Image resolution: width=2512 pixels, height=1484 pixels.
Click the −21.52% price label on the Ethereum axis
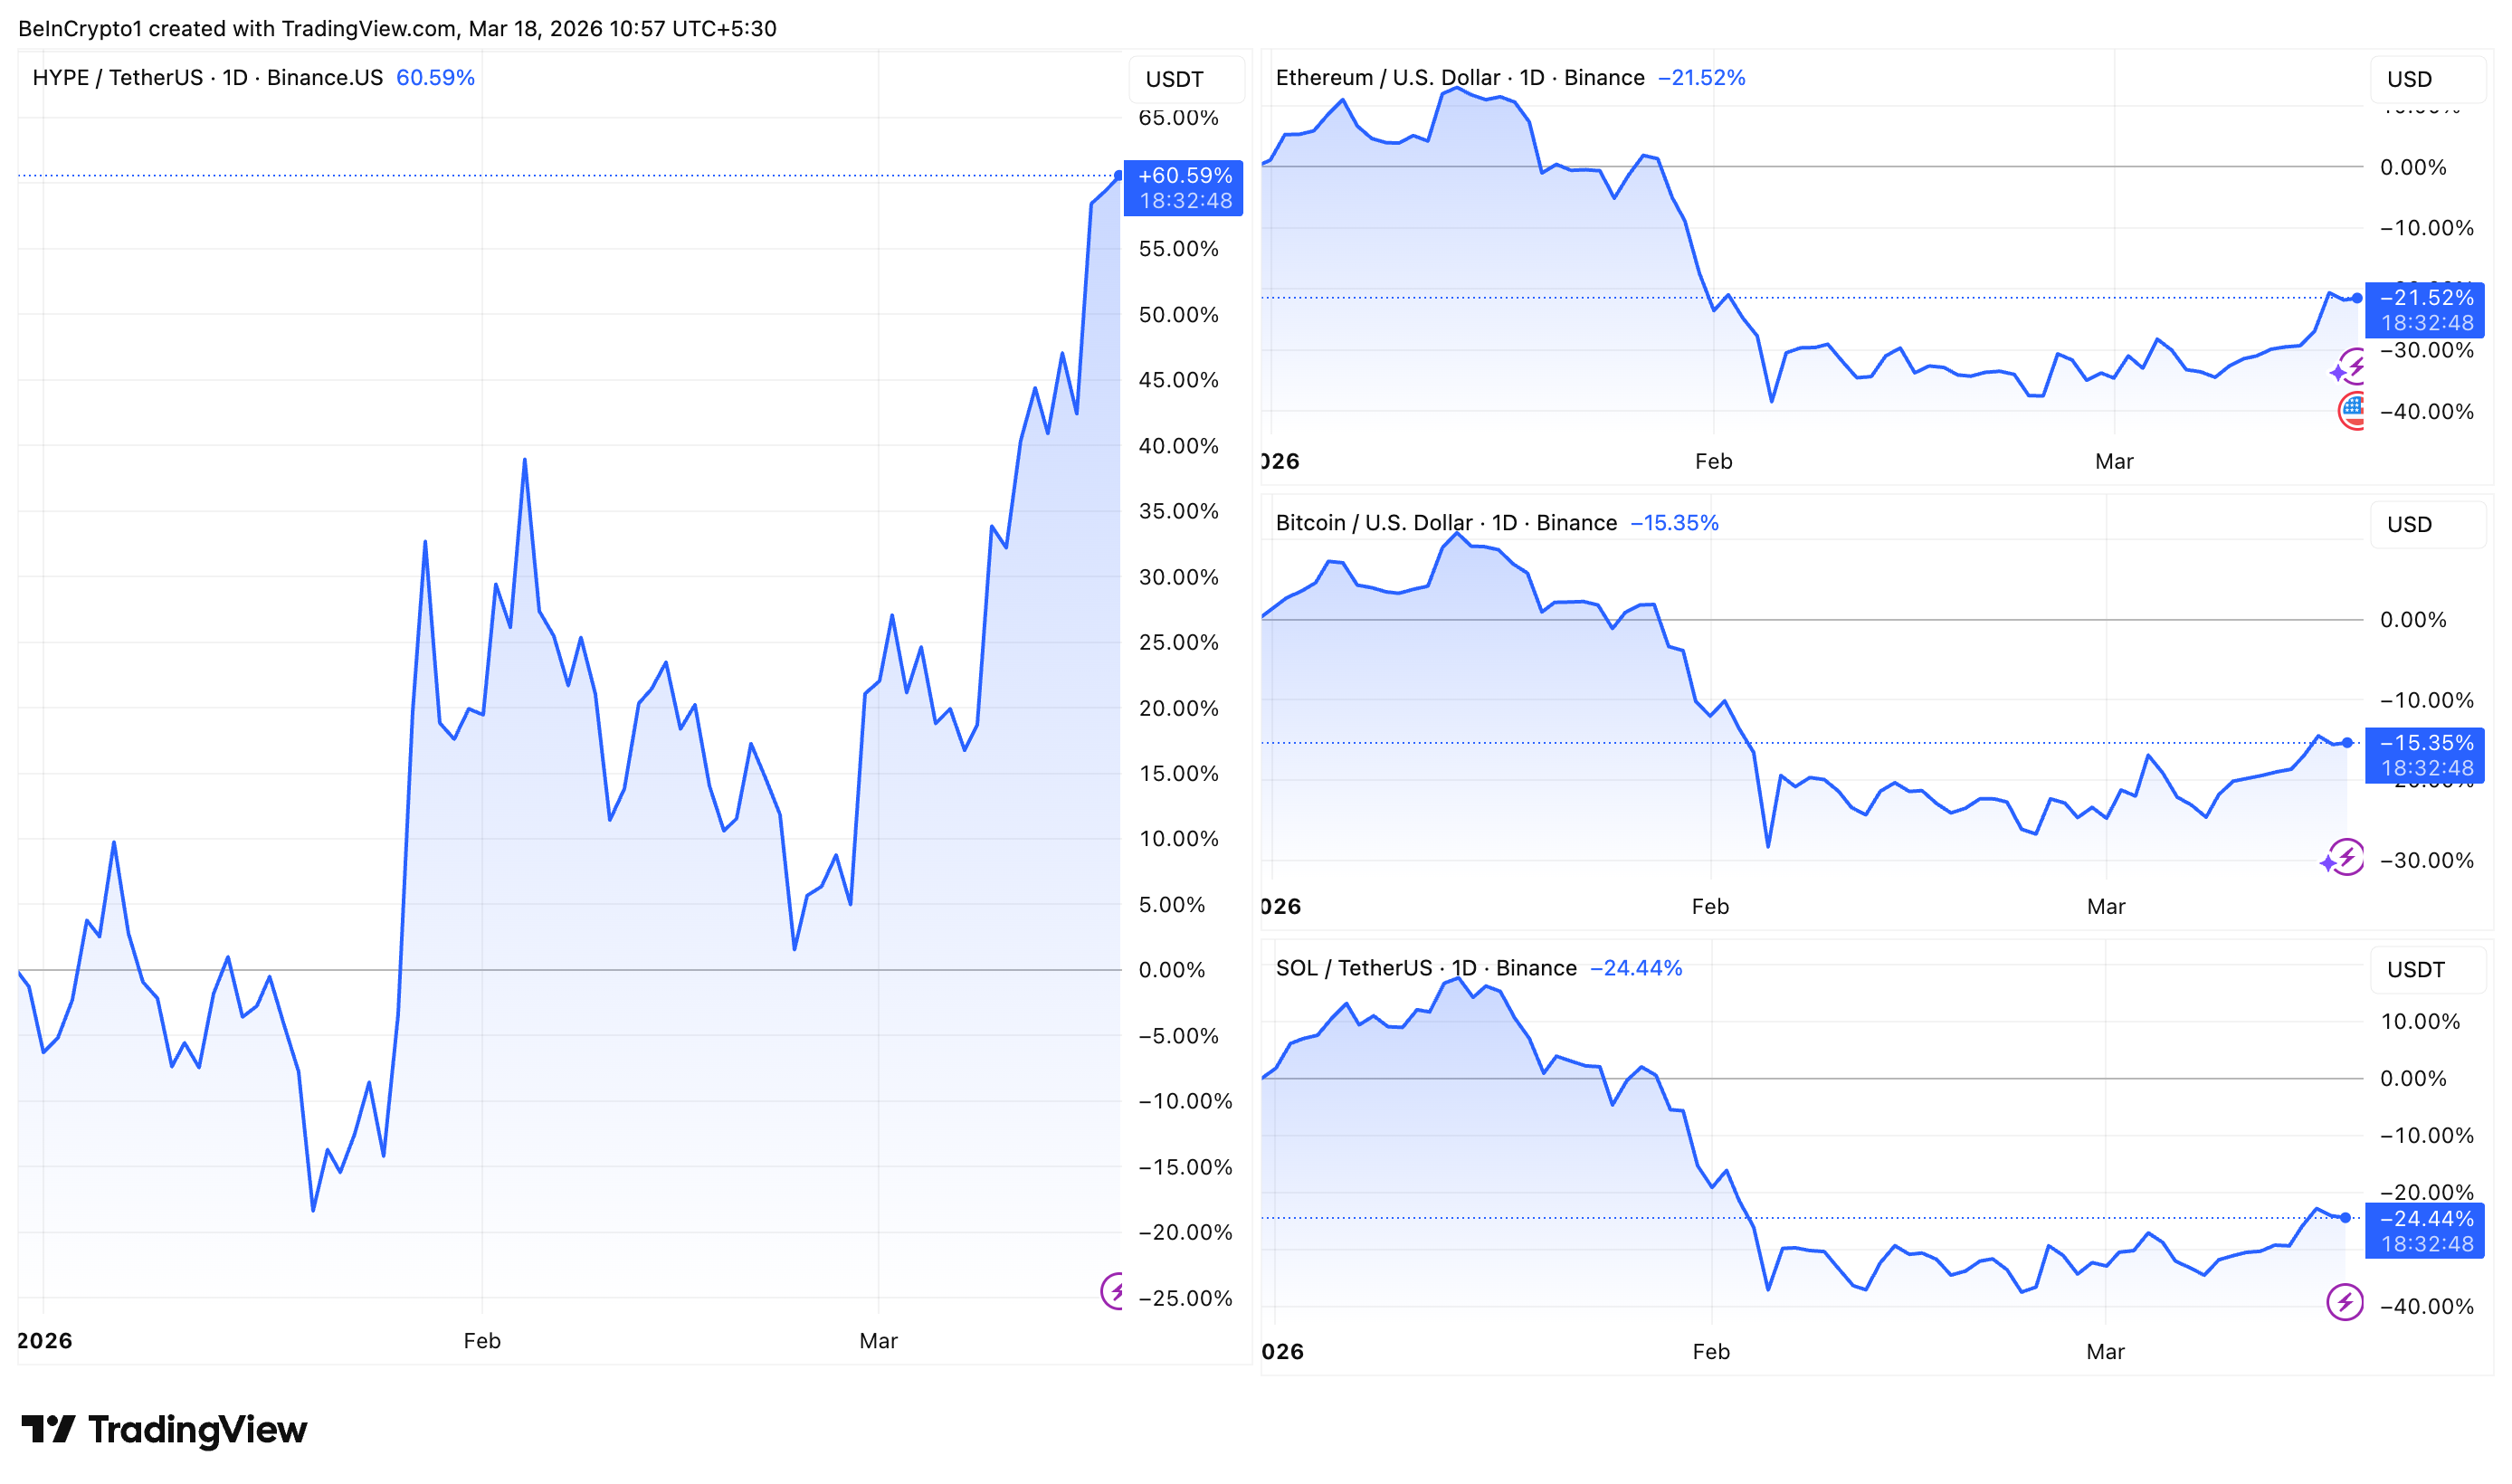pyautogui.click(x=2425, y=310)
